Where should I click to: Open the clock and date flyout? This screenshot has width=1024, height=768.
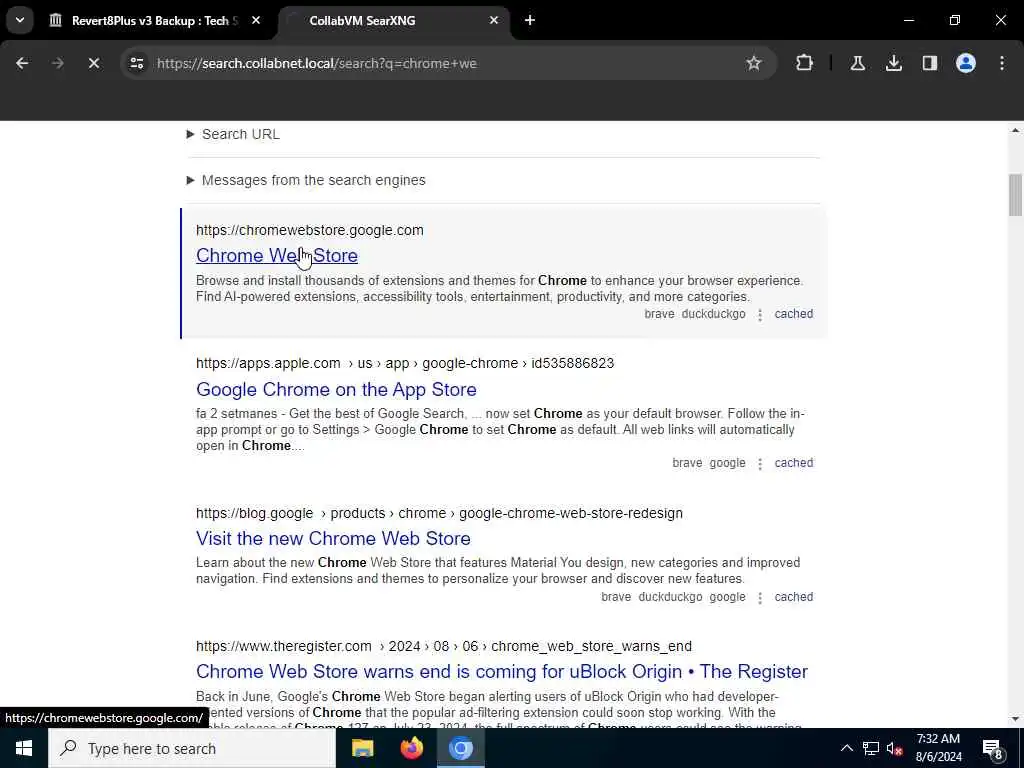[x=938, y=748]
